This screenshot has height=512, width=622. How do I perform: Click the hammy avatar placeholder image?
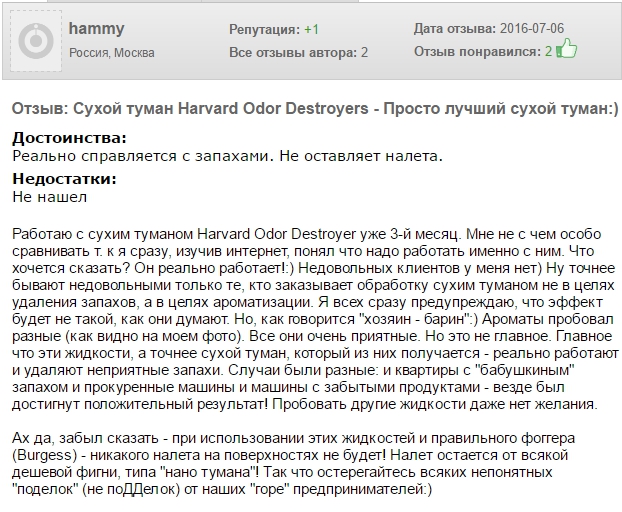tap(36, 41)
